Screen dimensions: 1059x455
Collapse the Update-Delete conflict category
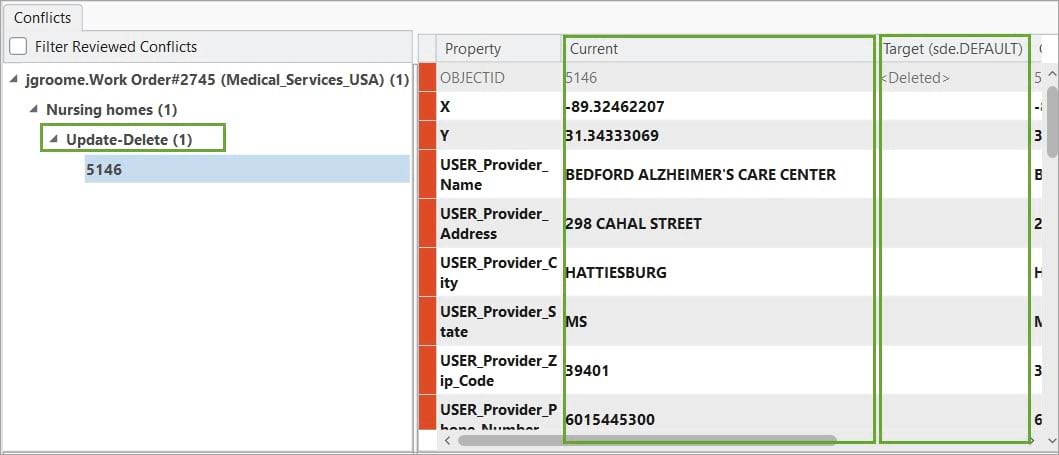click(53, 140)
